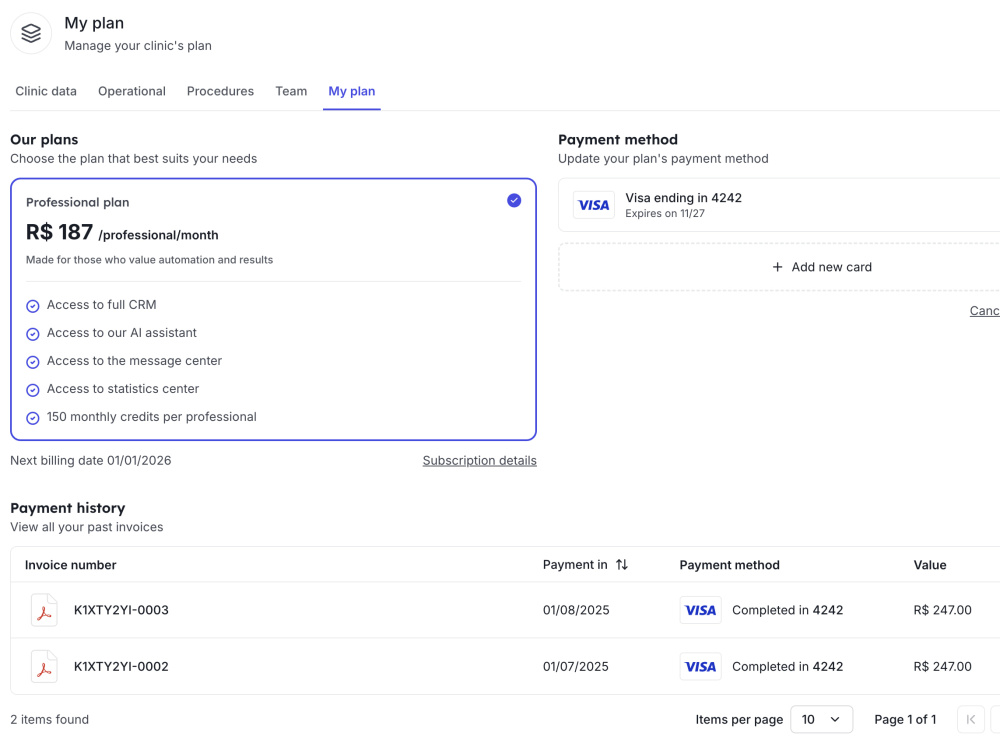This screenshot has height=750, width=1000.
Task: Sort by Payment in column arrows
Action: click(x=622, y=564)
